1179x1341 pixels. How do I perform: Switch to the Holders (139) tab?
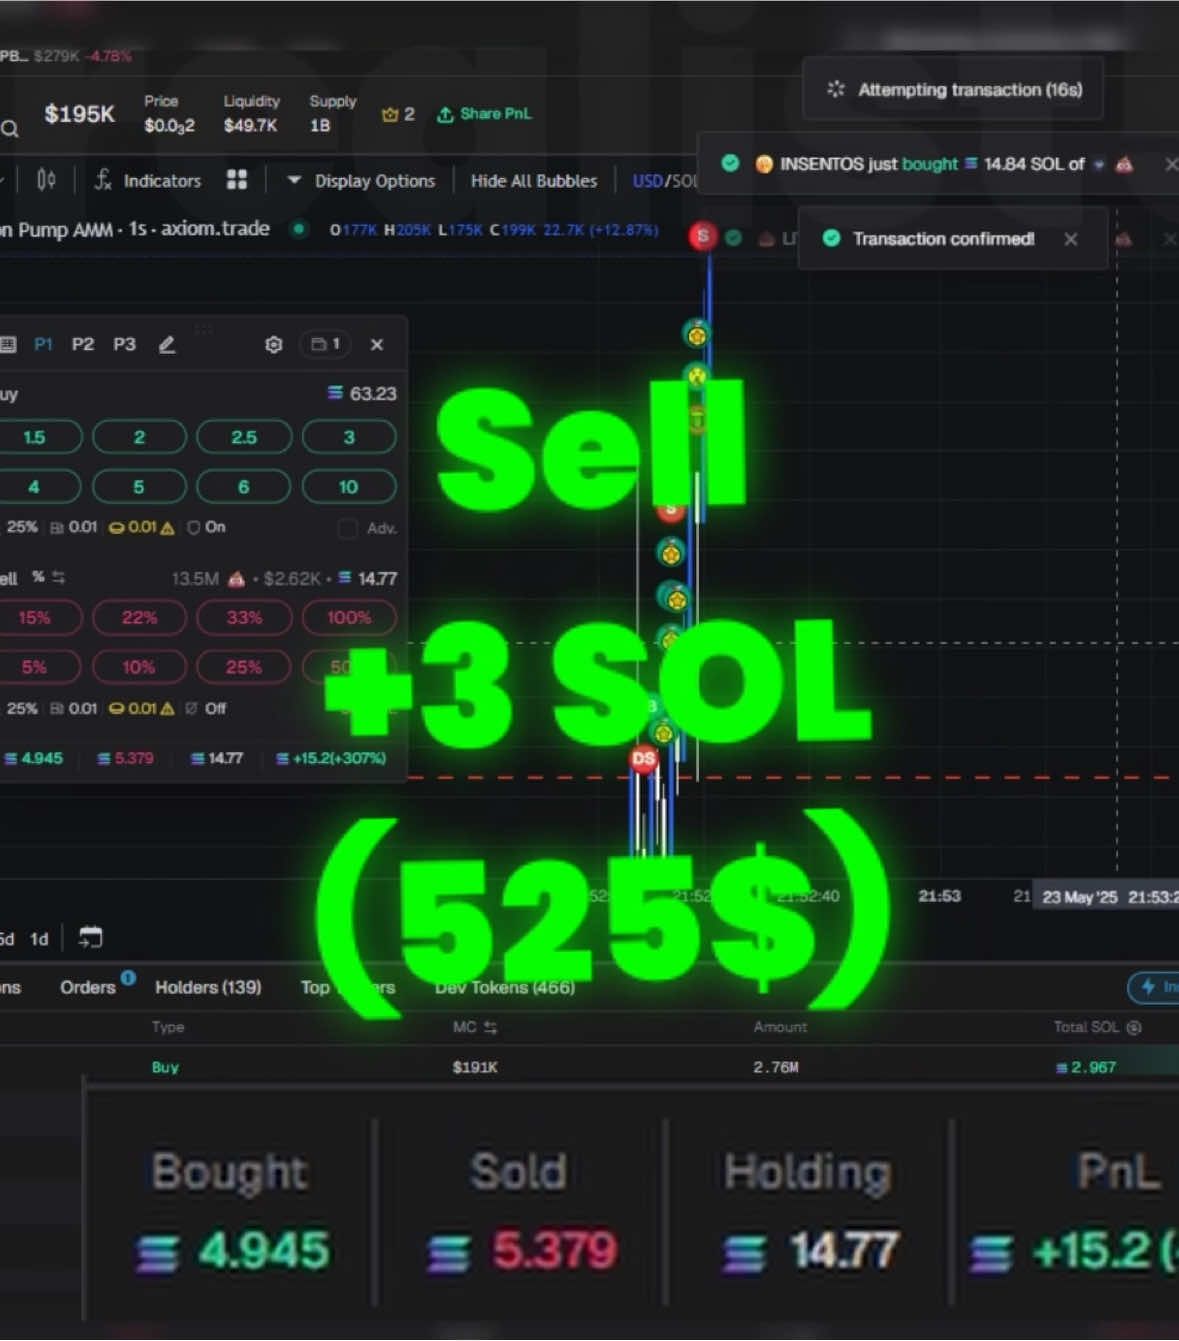coord(207,987)
